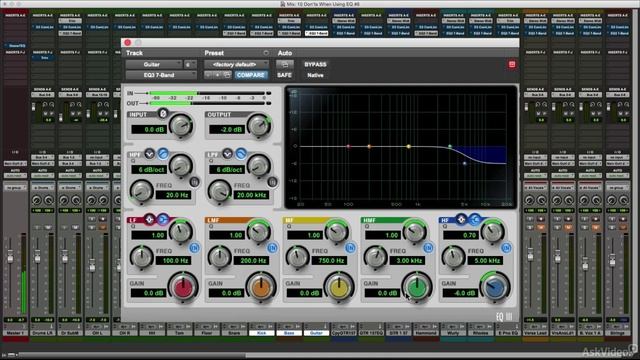The height and width of the screenshot is (360, 640).
Task: Adjust the blue HF gain knob
Action: 495,287
